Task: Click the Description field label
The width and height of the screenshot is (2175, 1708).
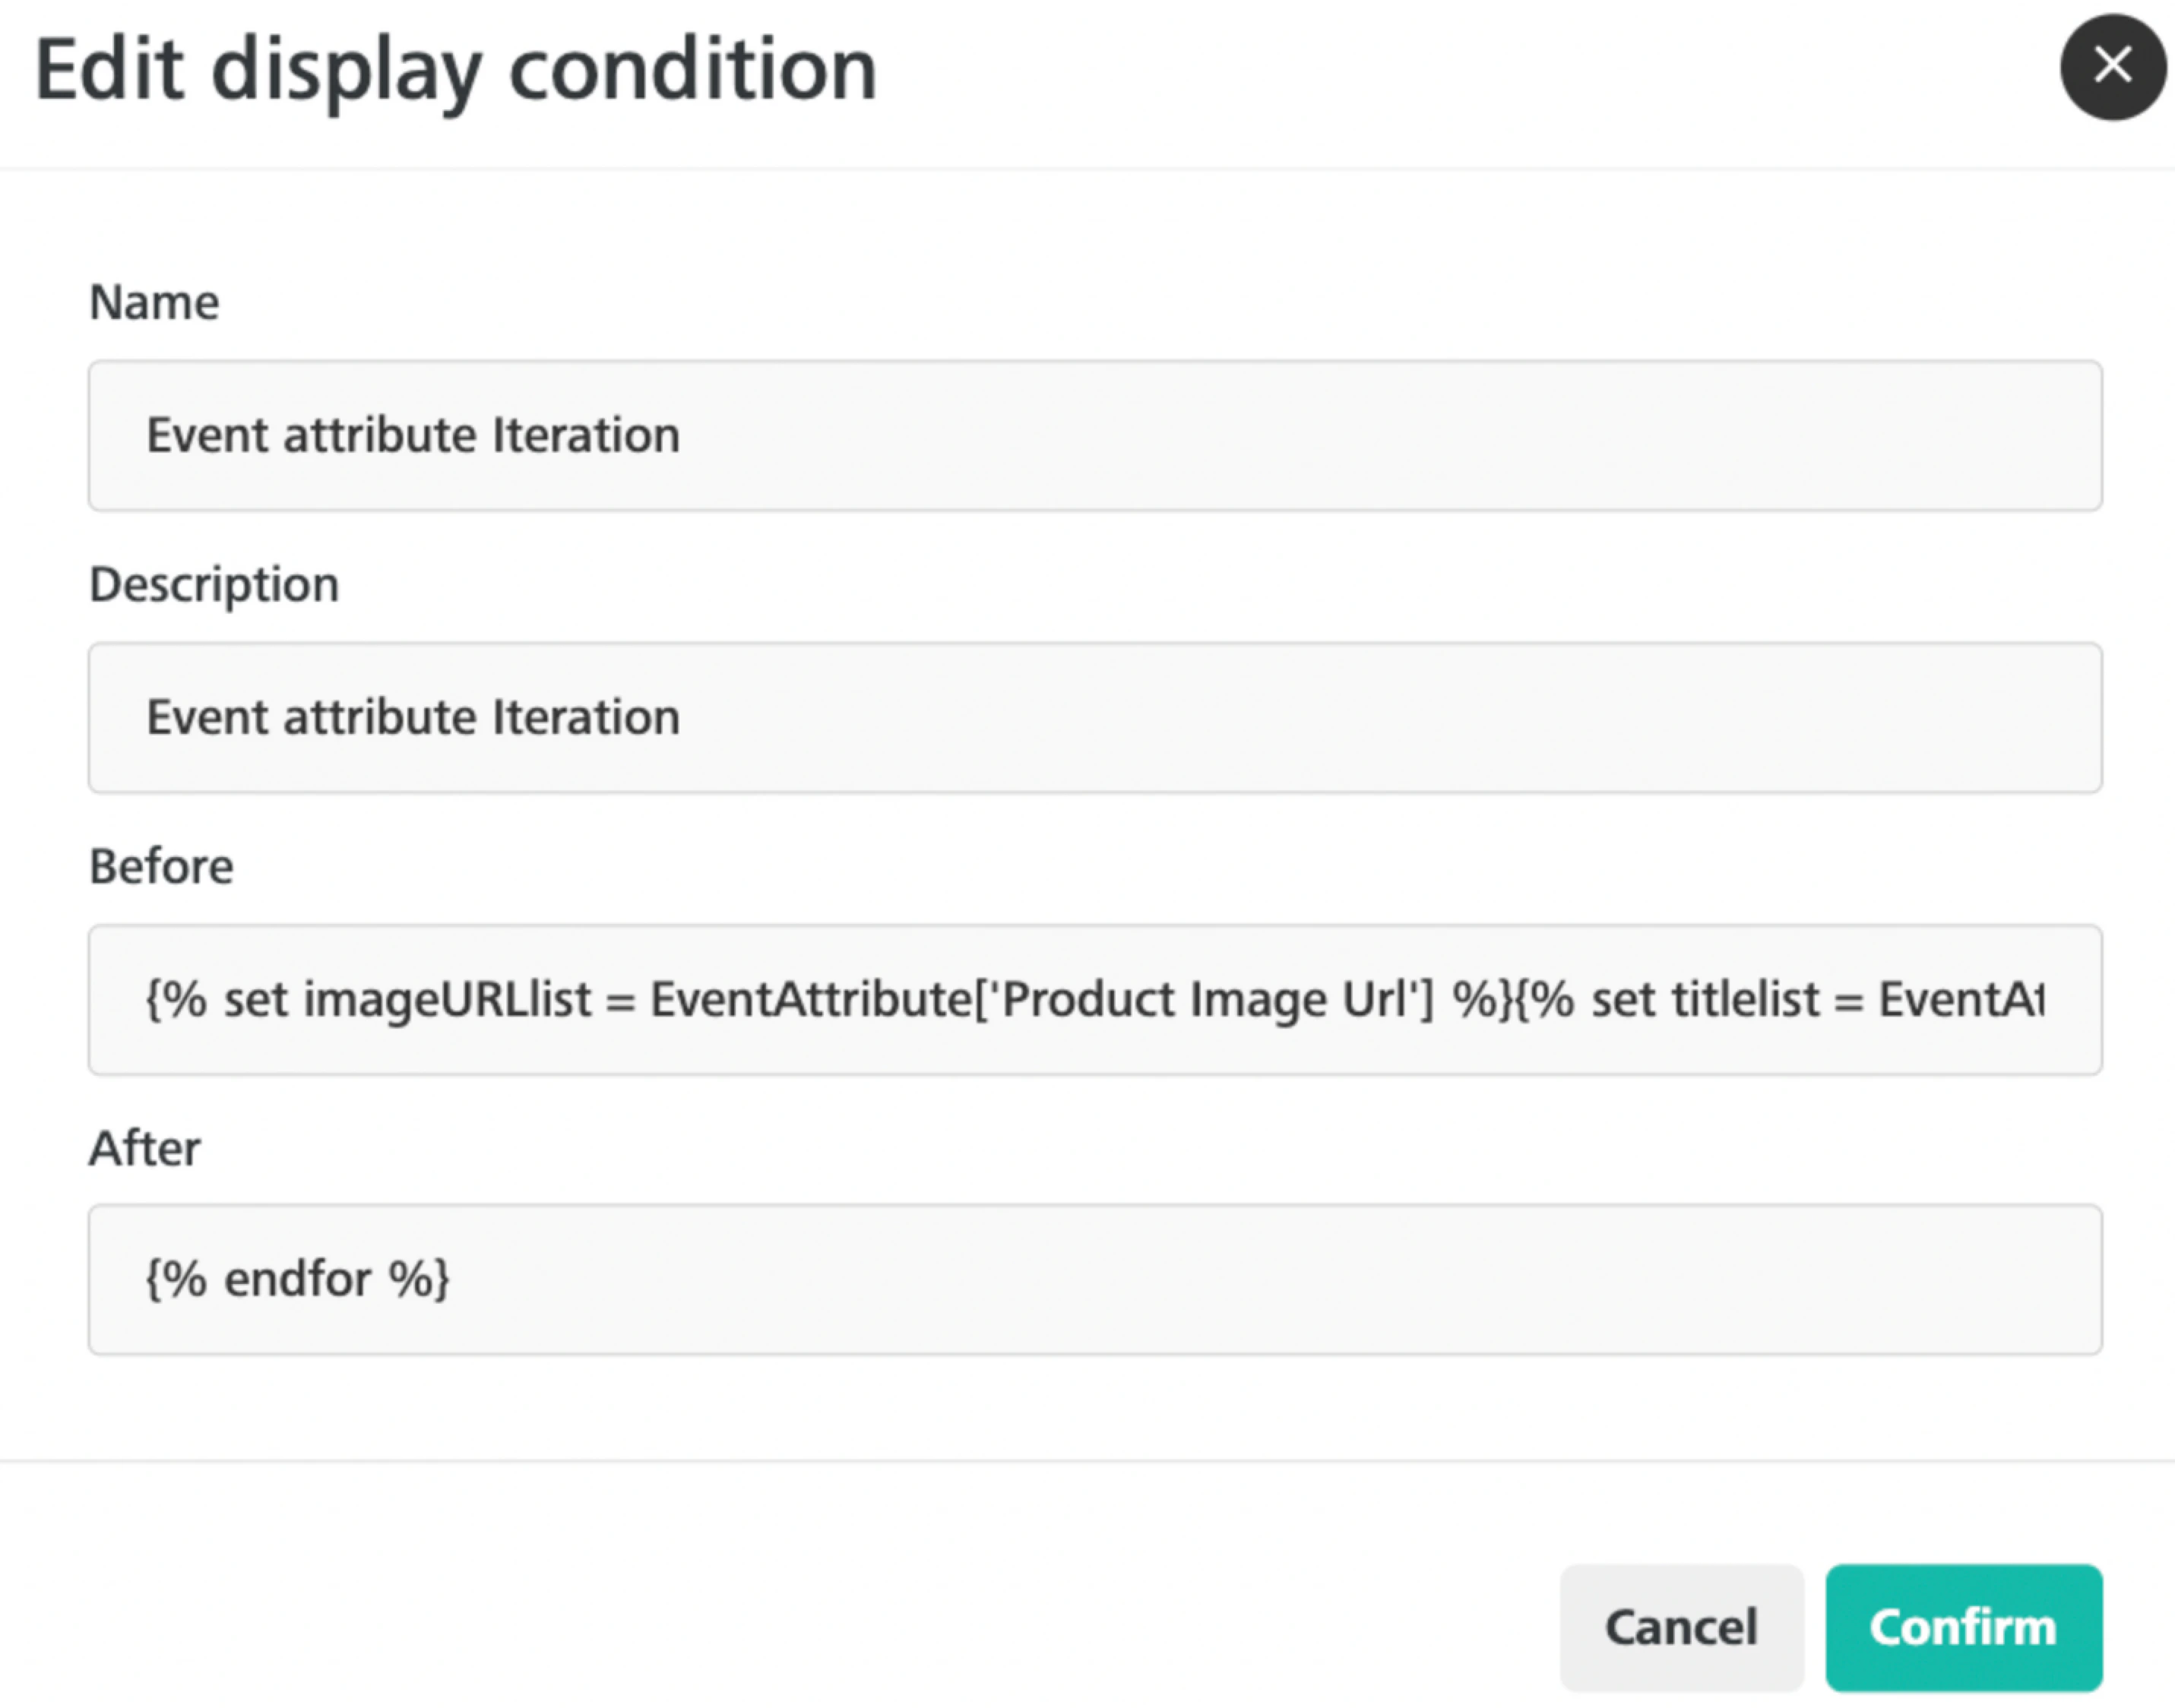Action: point(214,584)
